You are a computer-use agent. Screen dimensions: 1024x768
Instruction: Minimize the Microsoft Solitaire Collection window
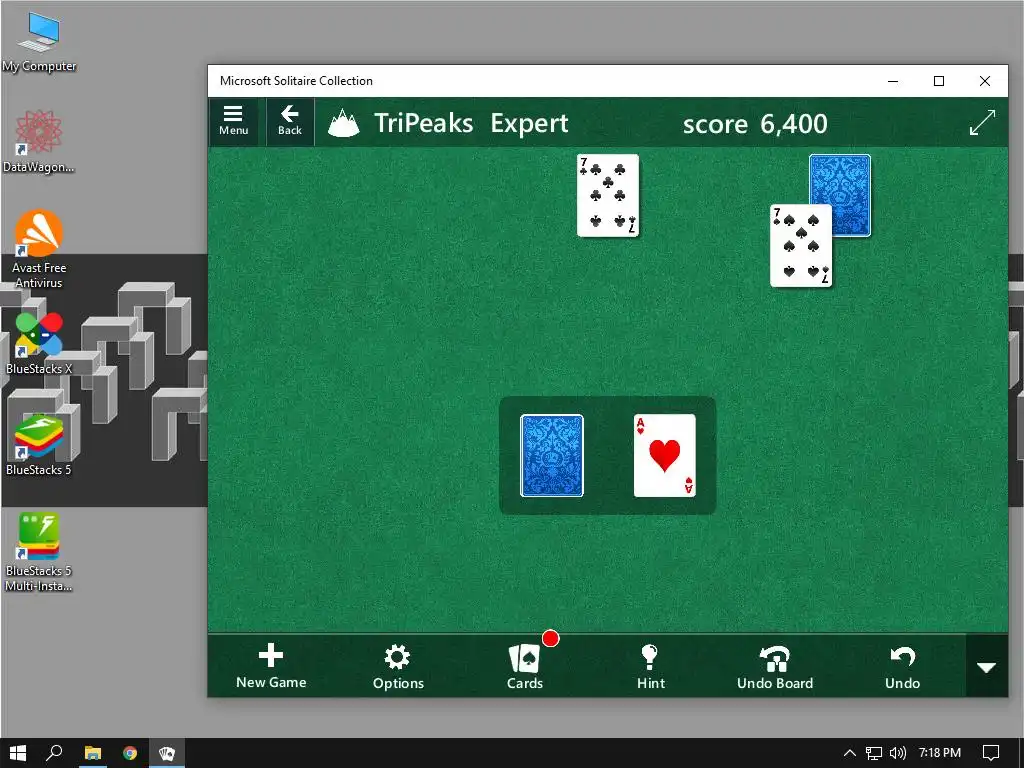(x=893, y=81)
